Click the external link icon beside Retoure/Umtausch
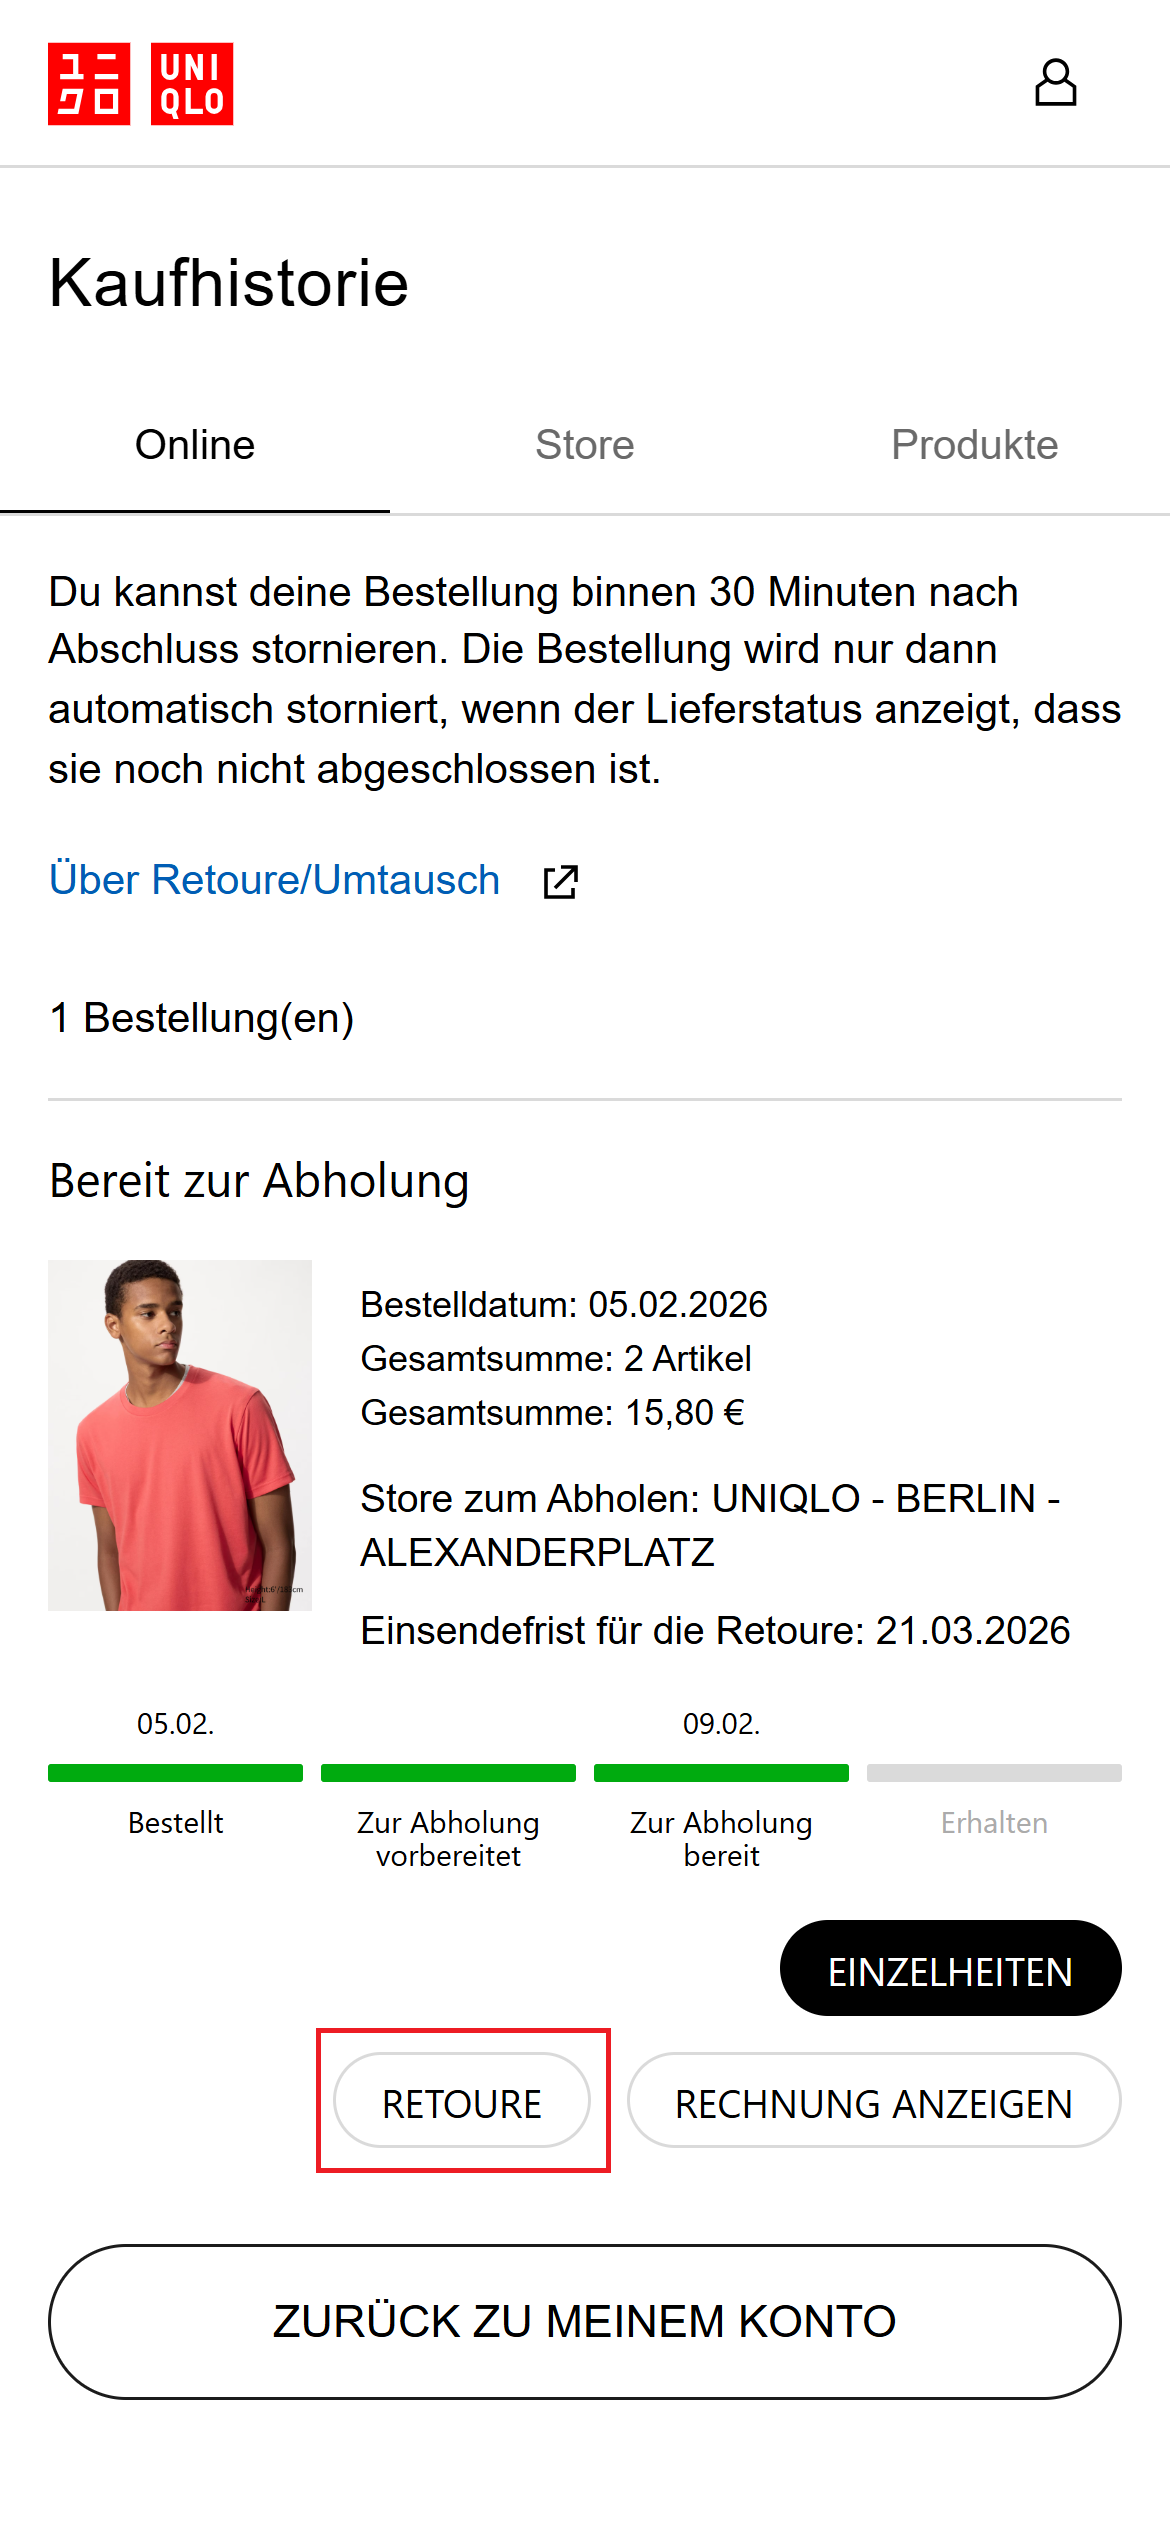 [x=560, y=882]
